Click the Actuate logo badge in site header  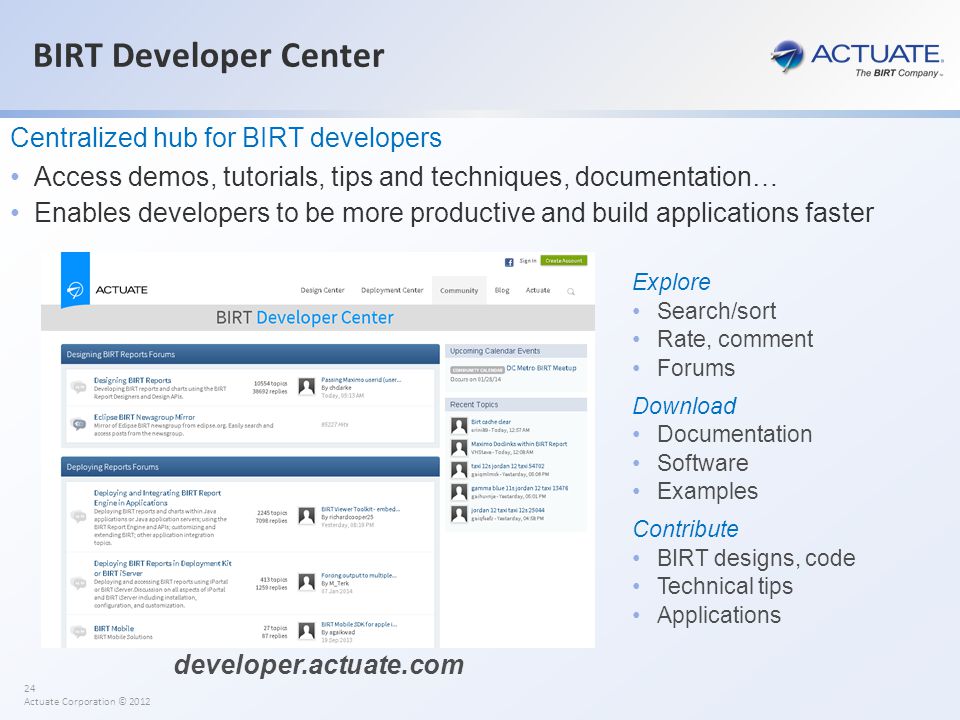[75, 280]
